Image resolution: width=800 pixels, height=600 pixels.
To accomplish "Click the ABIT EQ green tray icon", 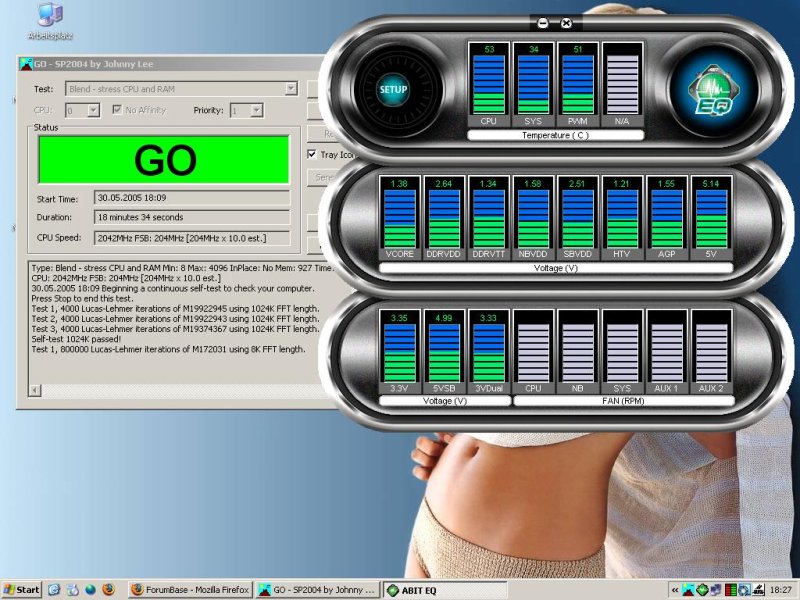I will (x=702, y=590).
